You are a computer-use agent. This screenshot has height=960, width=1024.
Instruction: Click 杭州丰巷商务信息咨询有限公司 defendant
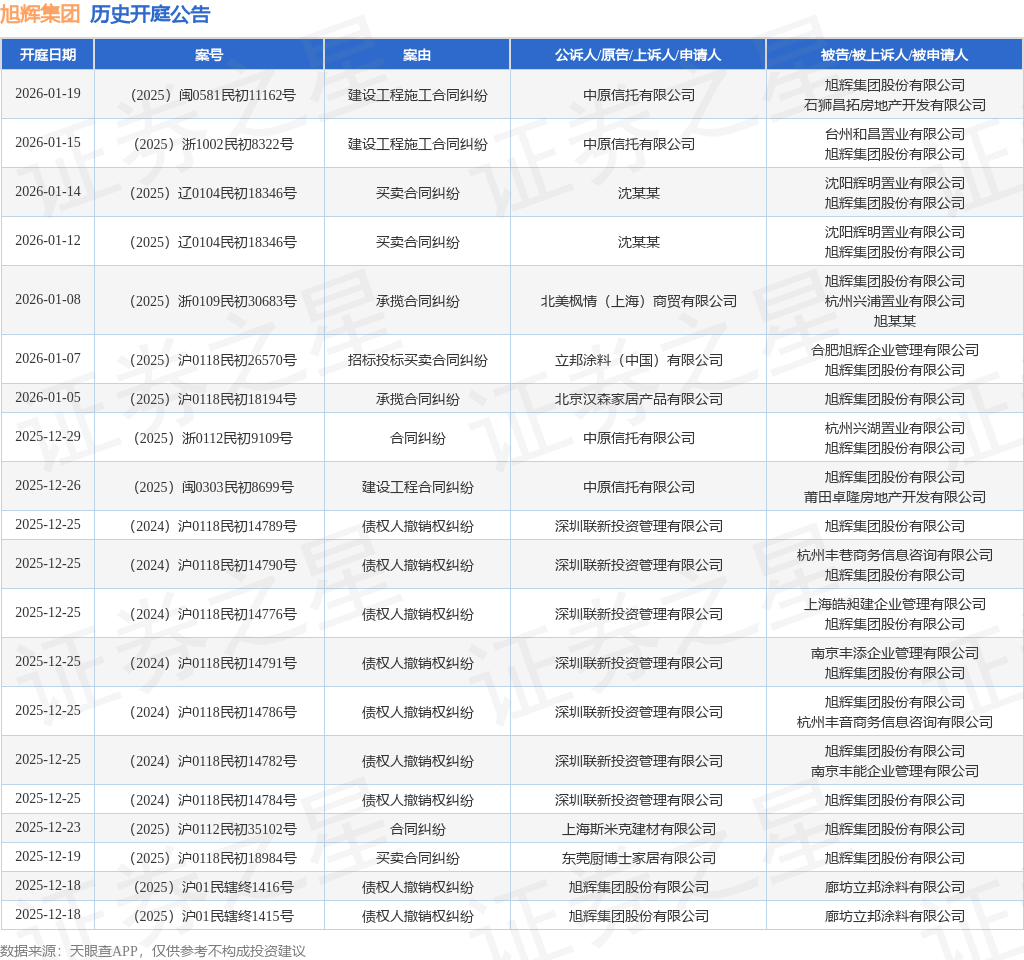click(x=895, y=556)
